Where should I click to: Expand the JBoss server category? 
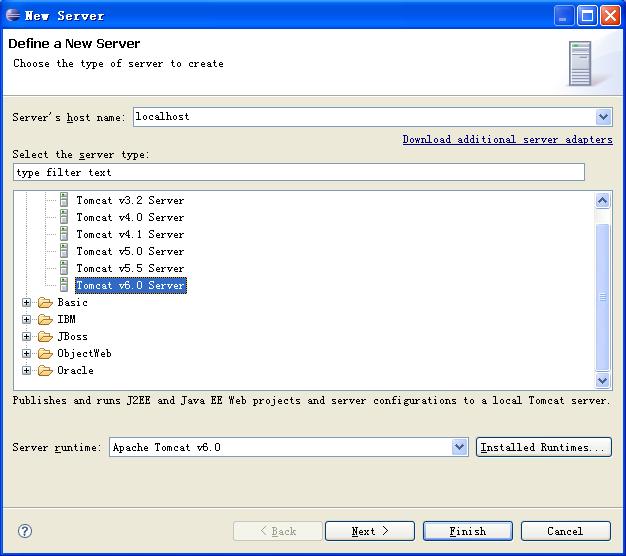coord(26,336)
